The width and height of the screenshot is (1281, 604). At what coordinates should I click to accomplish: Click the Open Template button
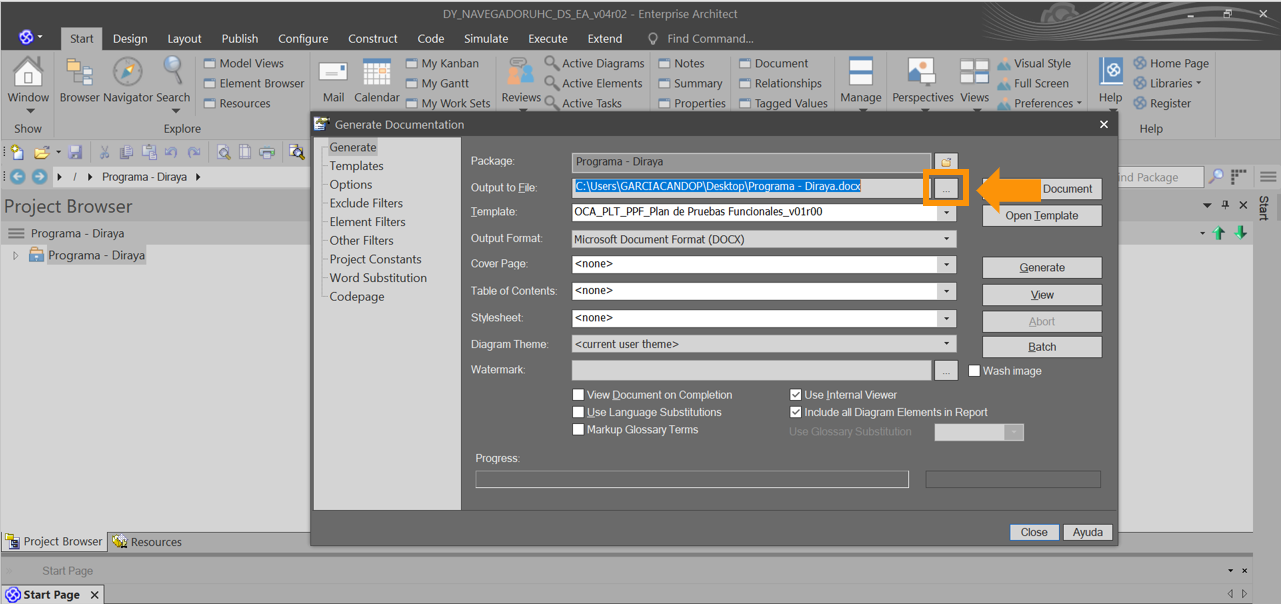1042,216
